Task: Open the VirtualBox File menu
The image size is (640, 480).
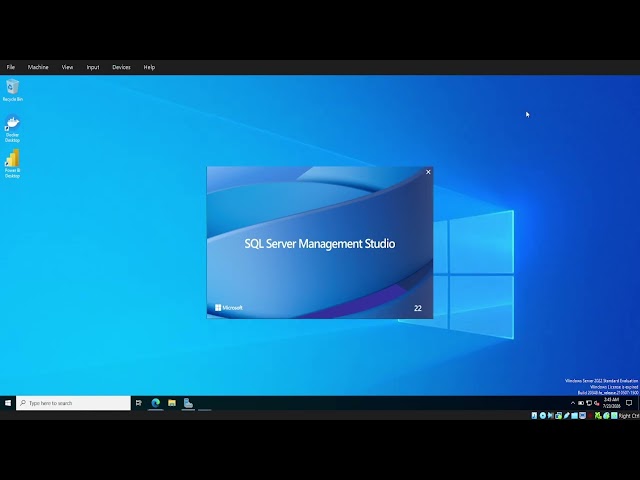Action: [11, 67]
